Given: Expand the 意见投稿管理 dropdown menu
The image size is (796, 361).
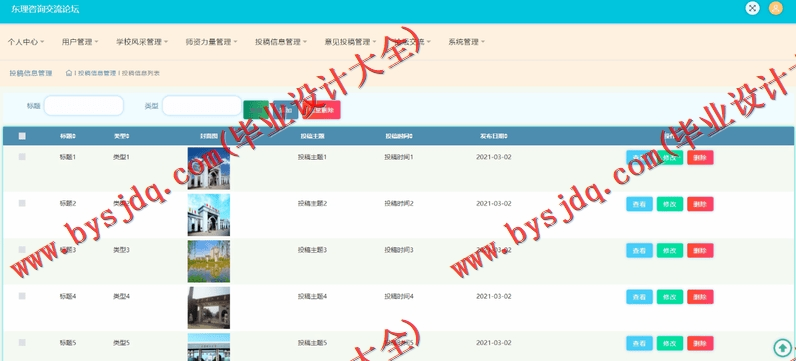Looking at the screenshot, I should click(x=350, y=42).
